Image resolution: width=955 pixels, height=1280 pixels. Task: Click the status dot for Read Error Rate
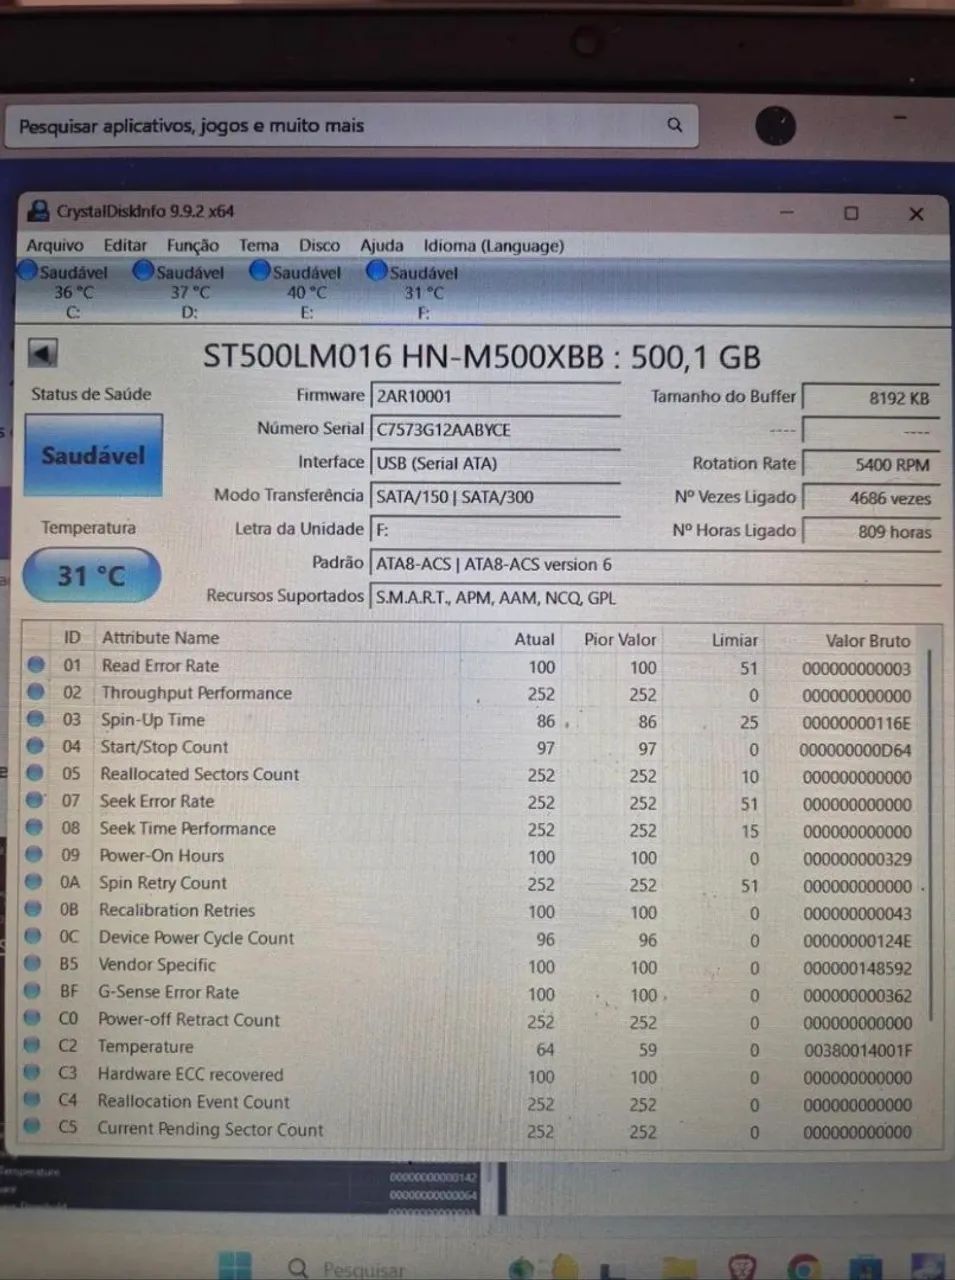tap(36, 664)
